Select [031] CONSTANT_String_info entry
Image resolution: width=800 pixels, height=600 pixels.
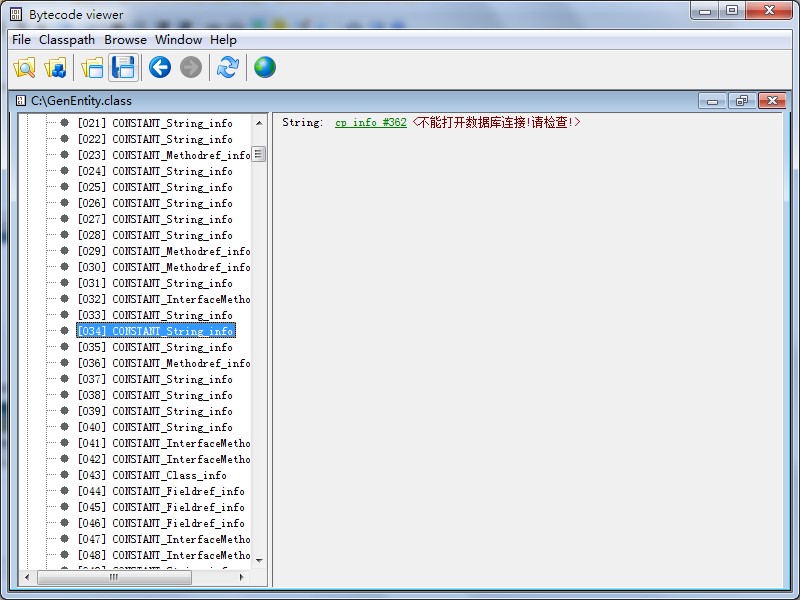155,283
